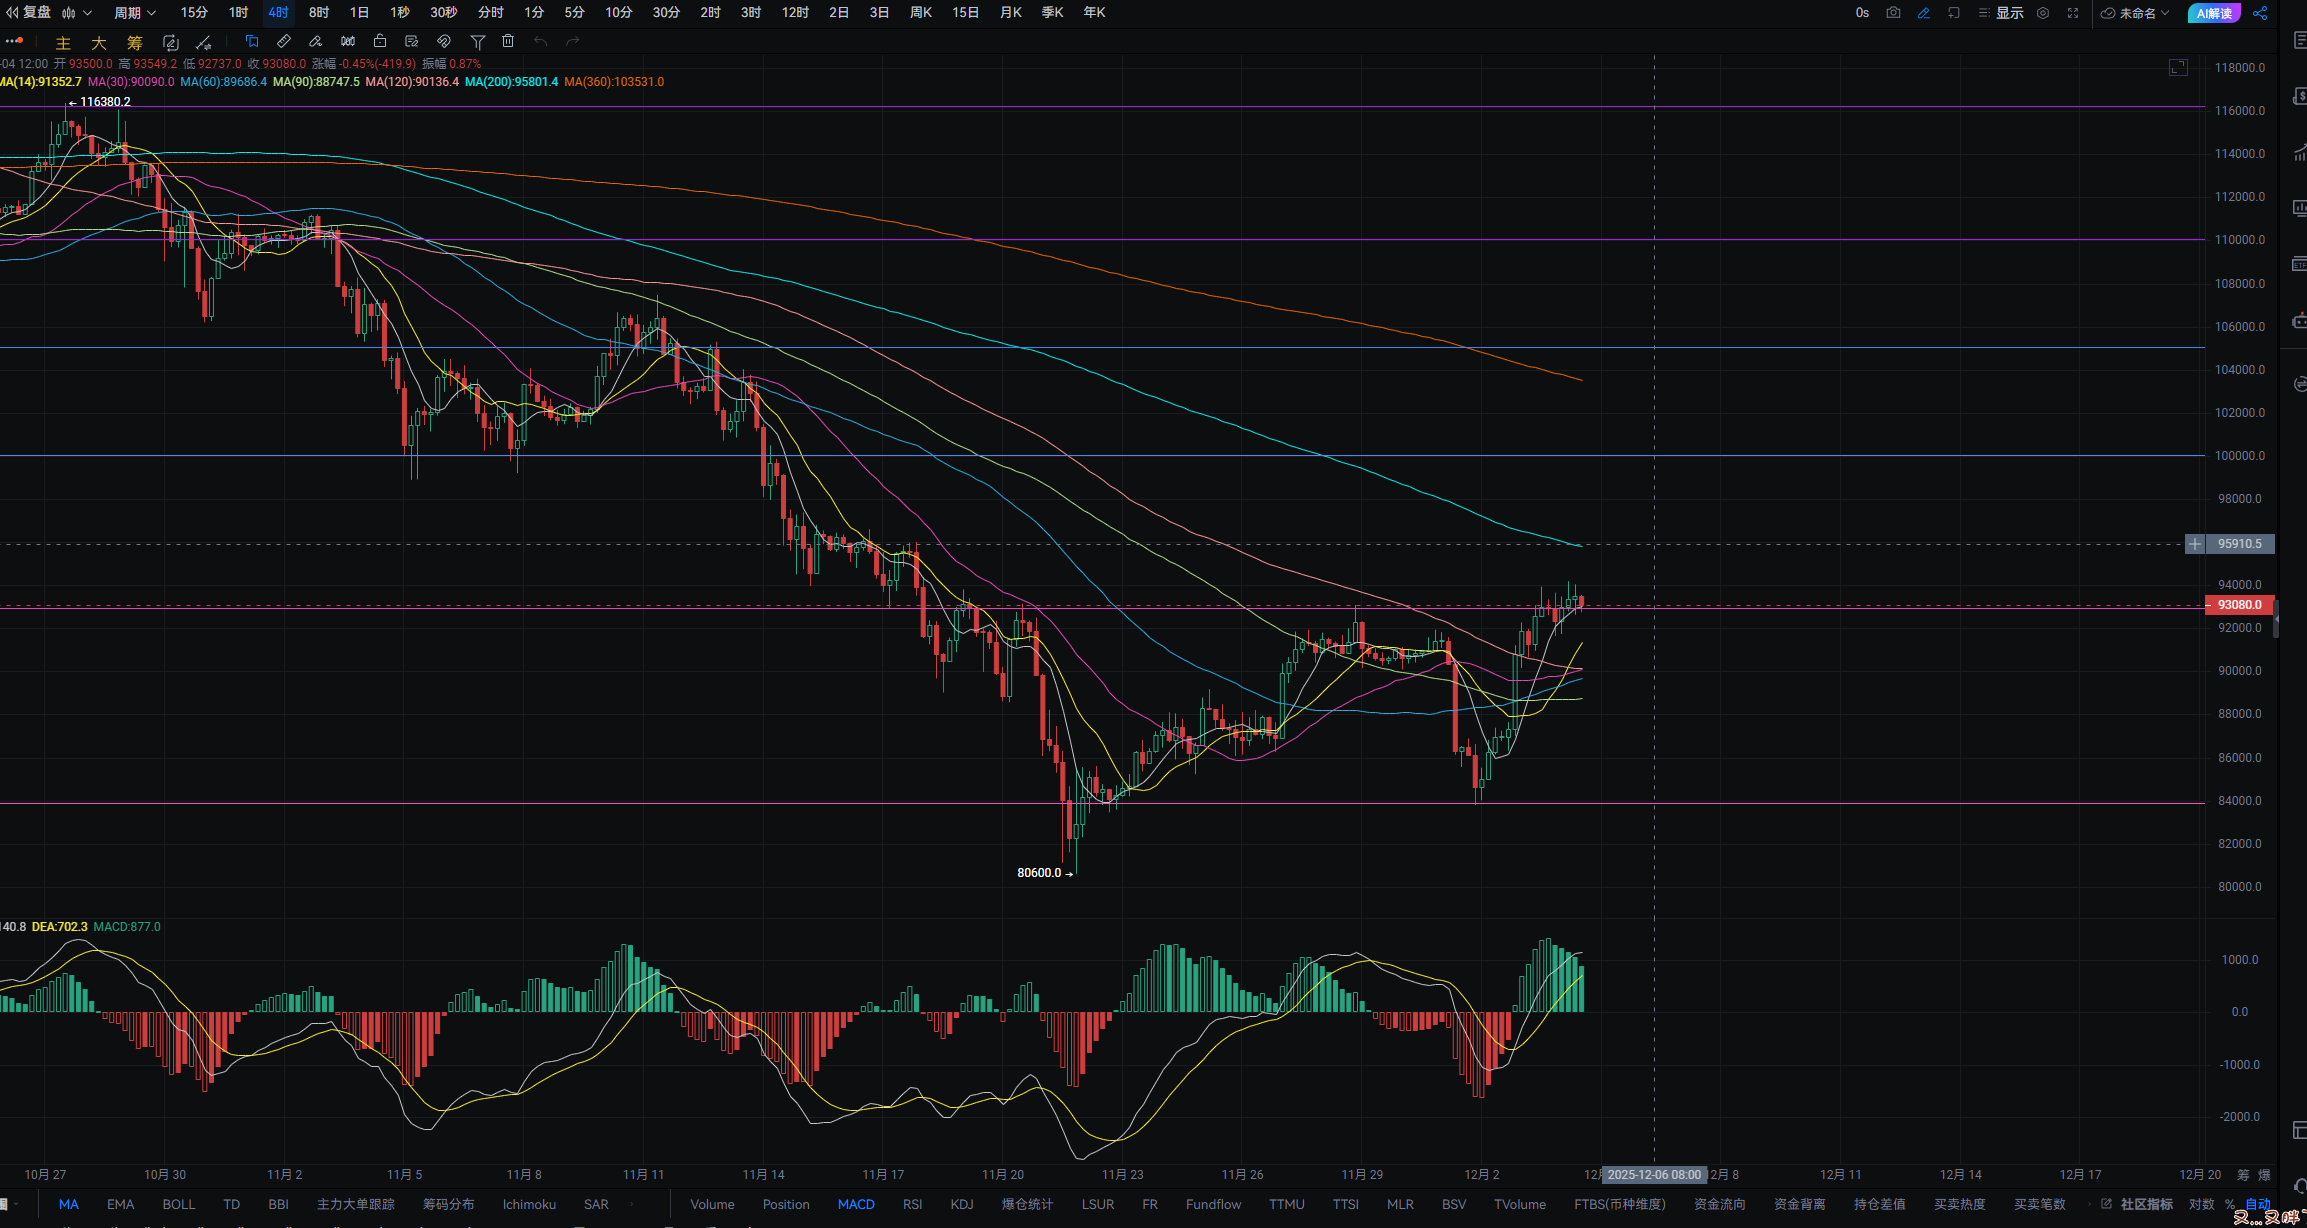Viewport: 2307px width, 1228px height.
Task: Click the trash delete drawings icon
Action: [x=508, y=42]
